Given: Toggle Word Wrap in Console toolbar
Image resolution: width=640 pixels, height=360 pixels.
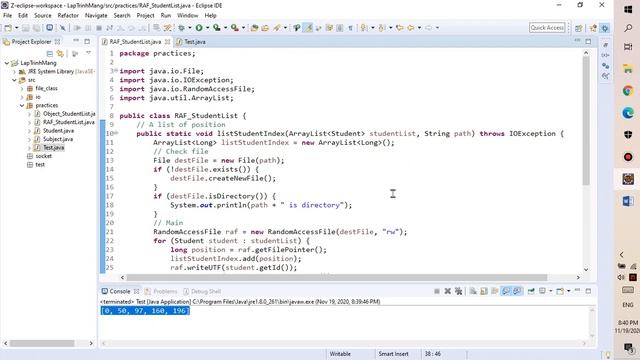Looking at the screenshot, I should tap(495, 291).
